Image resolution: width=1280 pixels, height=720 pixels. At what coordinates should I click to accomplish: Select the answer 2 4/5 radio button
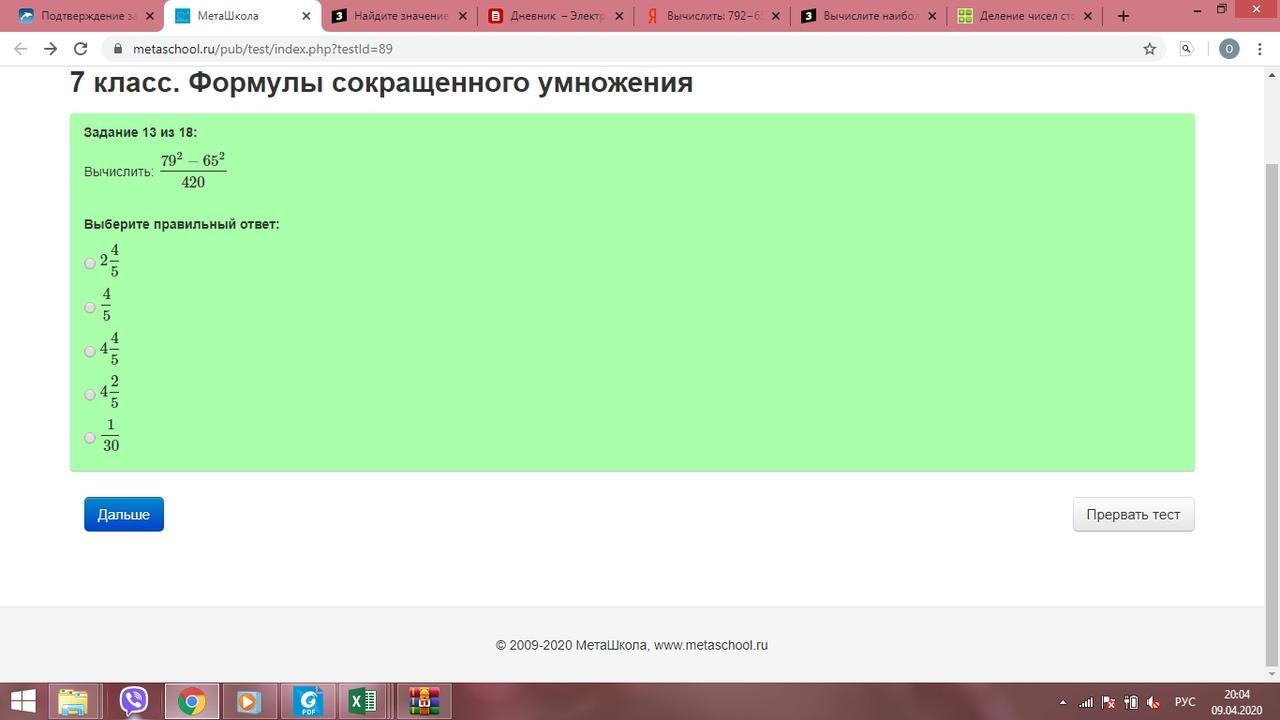[90, 263]
